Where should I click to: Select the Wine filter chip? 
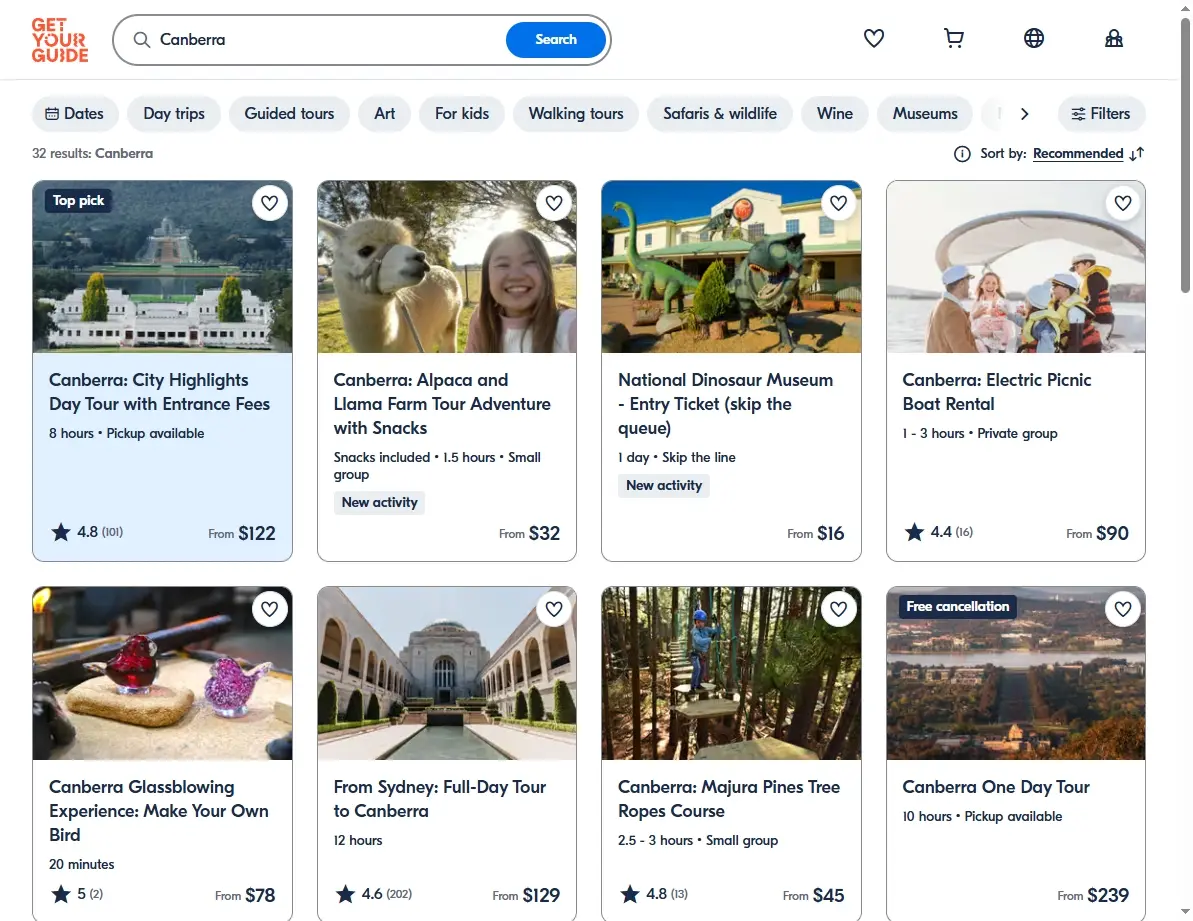tap(835, 113)
